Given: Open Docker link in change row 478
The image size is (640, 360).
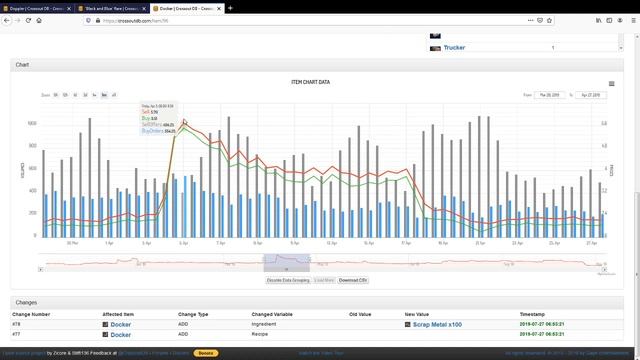Looking at the screenshot, I should tap(121, 324).
